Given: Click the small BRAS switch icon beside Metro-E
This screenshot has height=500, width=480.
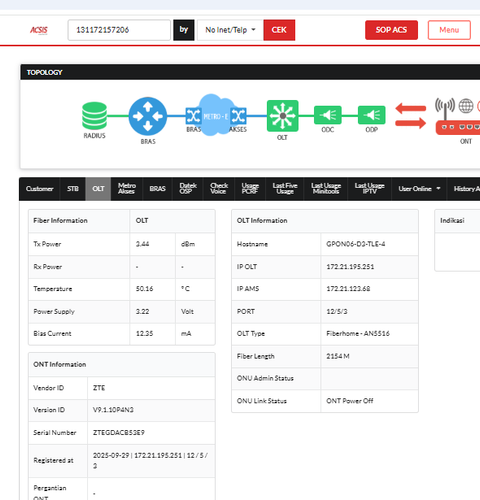Looking at the screenshot, I should point(193,116).
